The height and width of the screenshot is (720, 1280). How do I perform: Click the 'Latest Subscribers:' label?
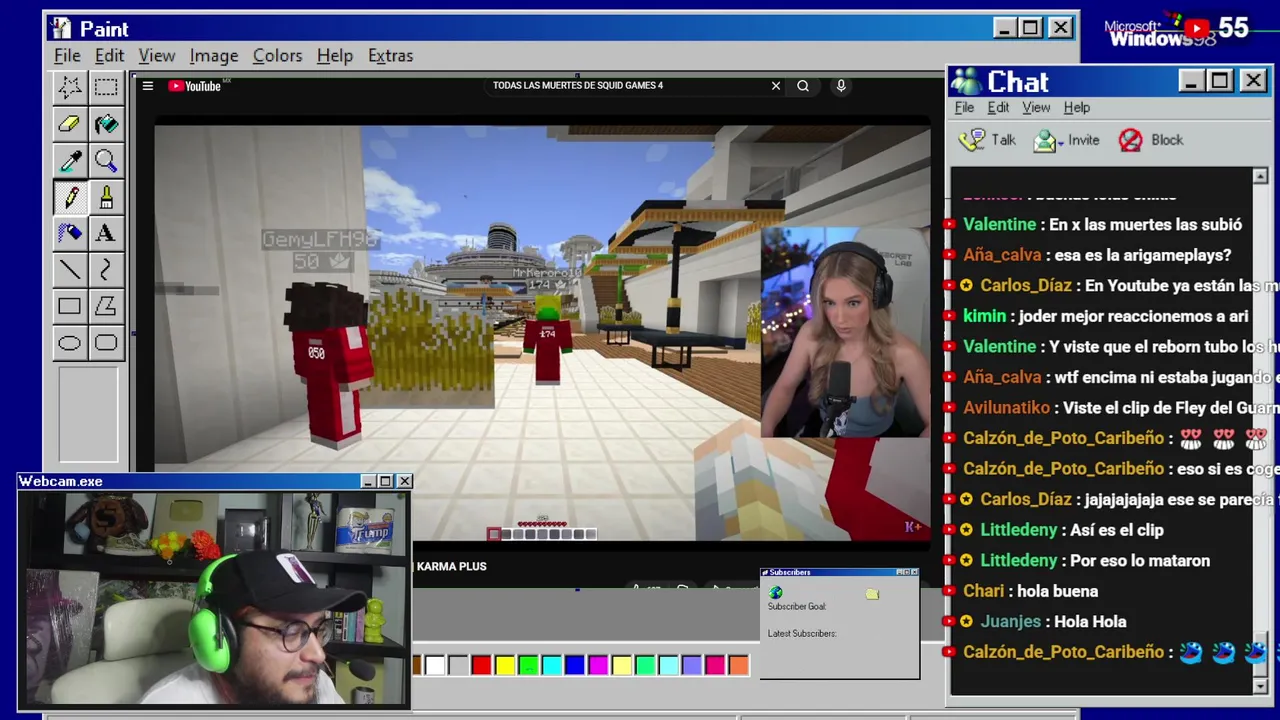point(801,634)
